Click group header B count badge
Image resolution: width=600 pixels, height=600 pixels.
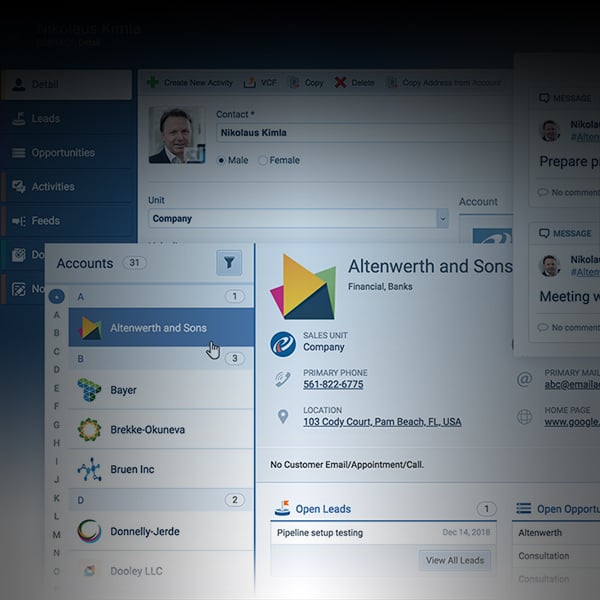point(235,359)
